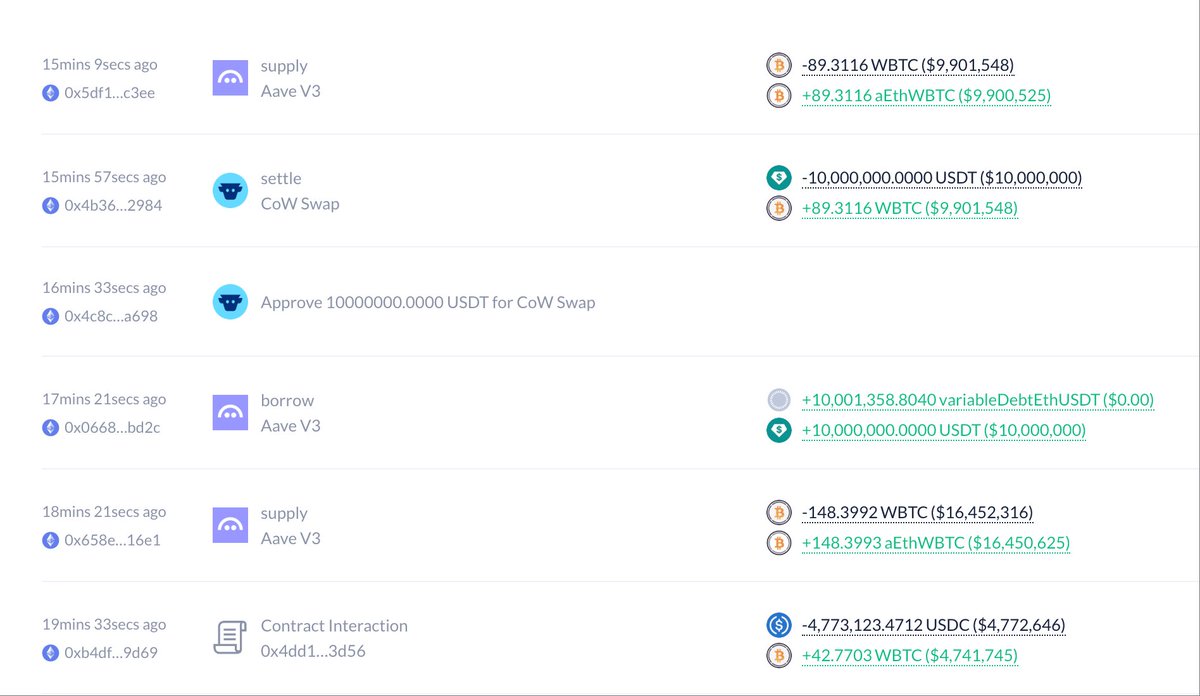Click the Ethereum icon beside 0x5df1...c3ee
This screenshot has width=1200, height=696.
(x=50, y=93)
